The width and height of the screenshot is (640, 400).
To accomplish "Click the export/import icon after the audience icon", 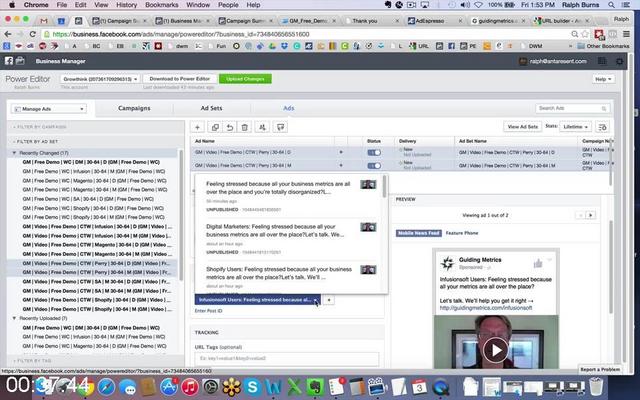I will (x=280, y=127).
